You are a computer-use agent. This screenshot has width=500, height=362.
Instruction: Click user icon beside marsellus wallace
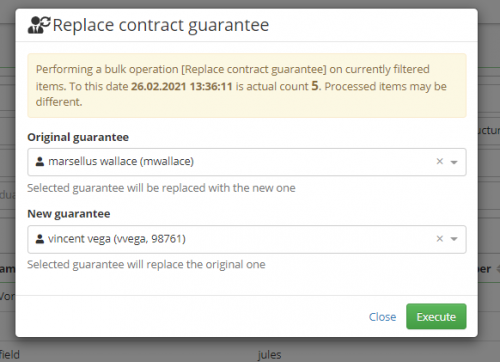coord(40,162)
